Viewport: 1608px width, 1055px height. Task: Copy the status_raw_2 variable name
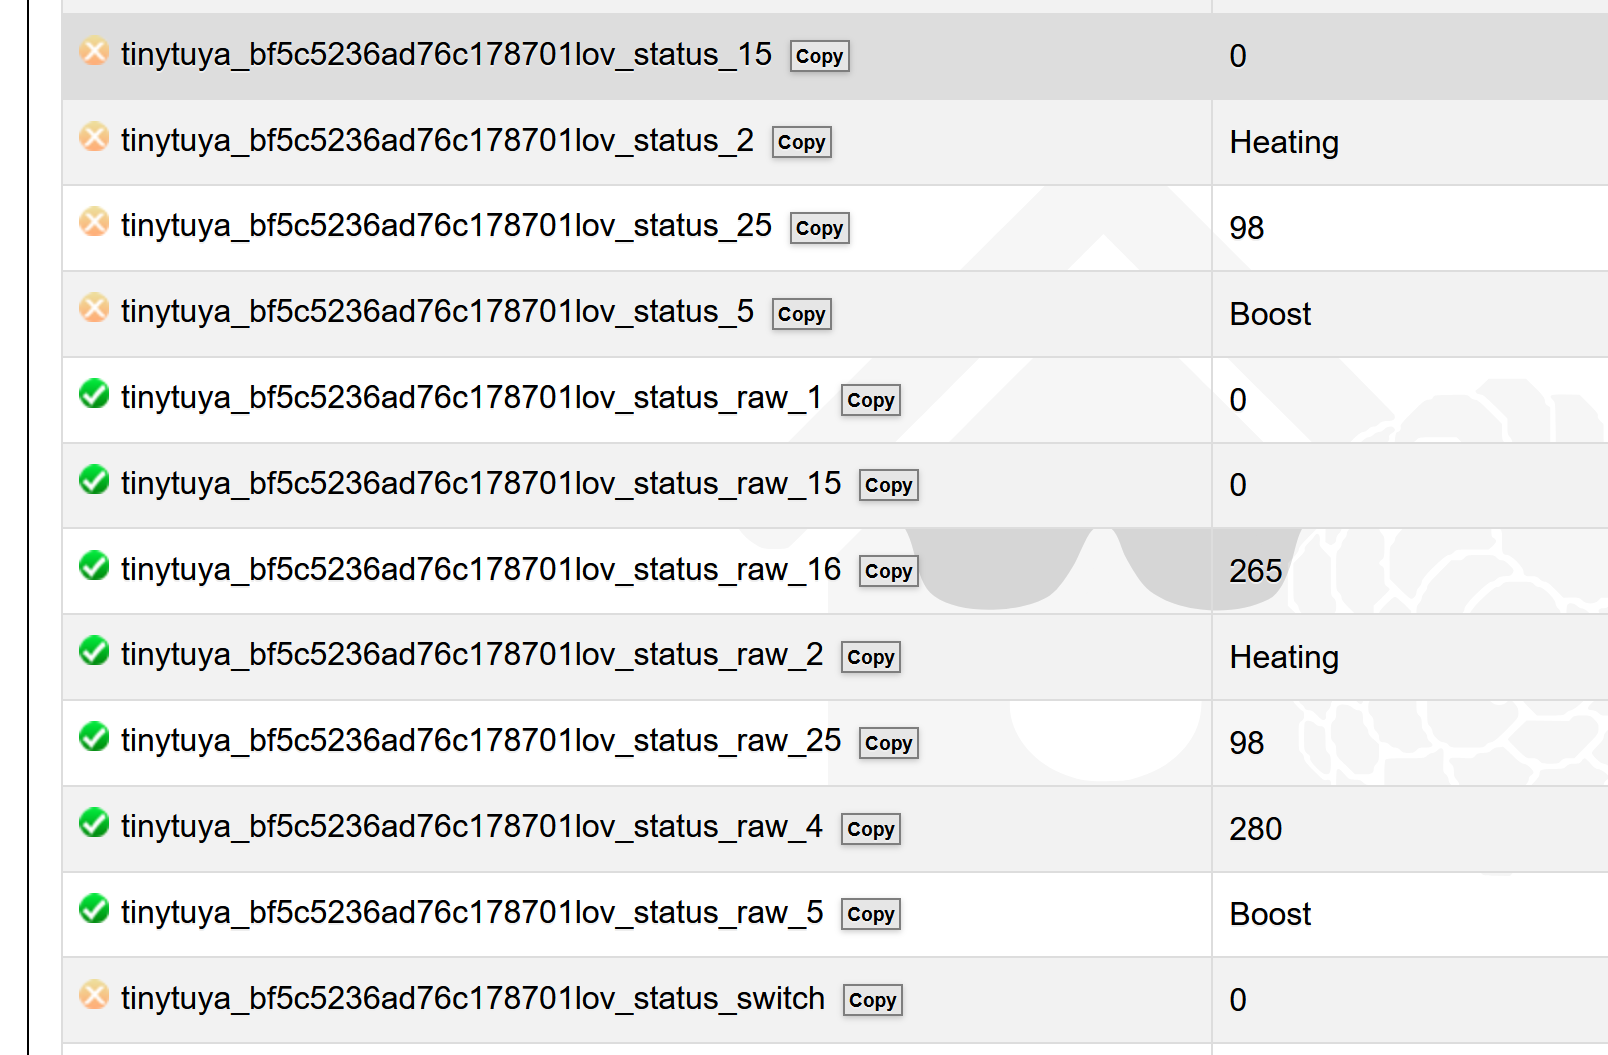point(870,658)
